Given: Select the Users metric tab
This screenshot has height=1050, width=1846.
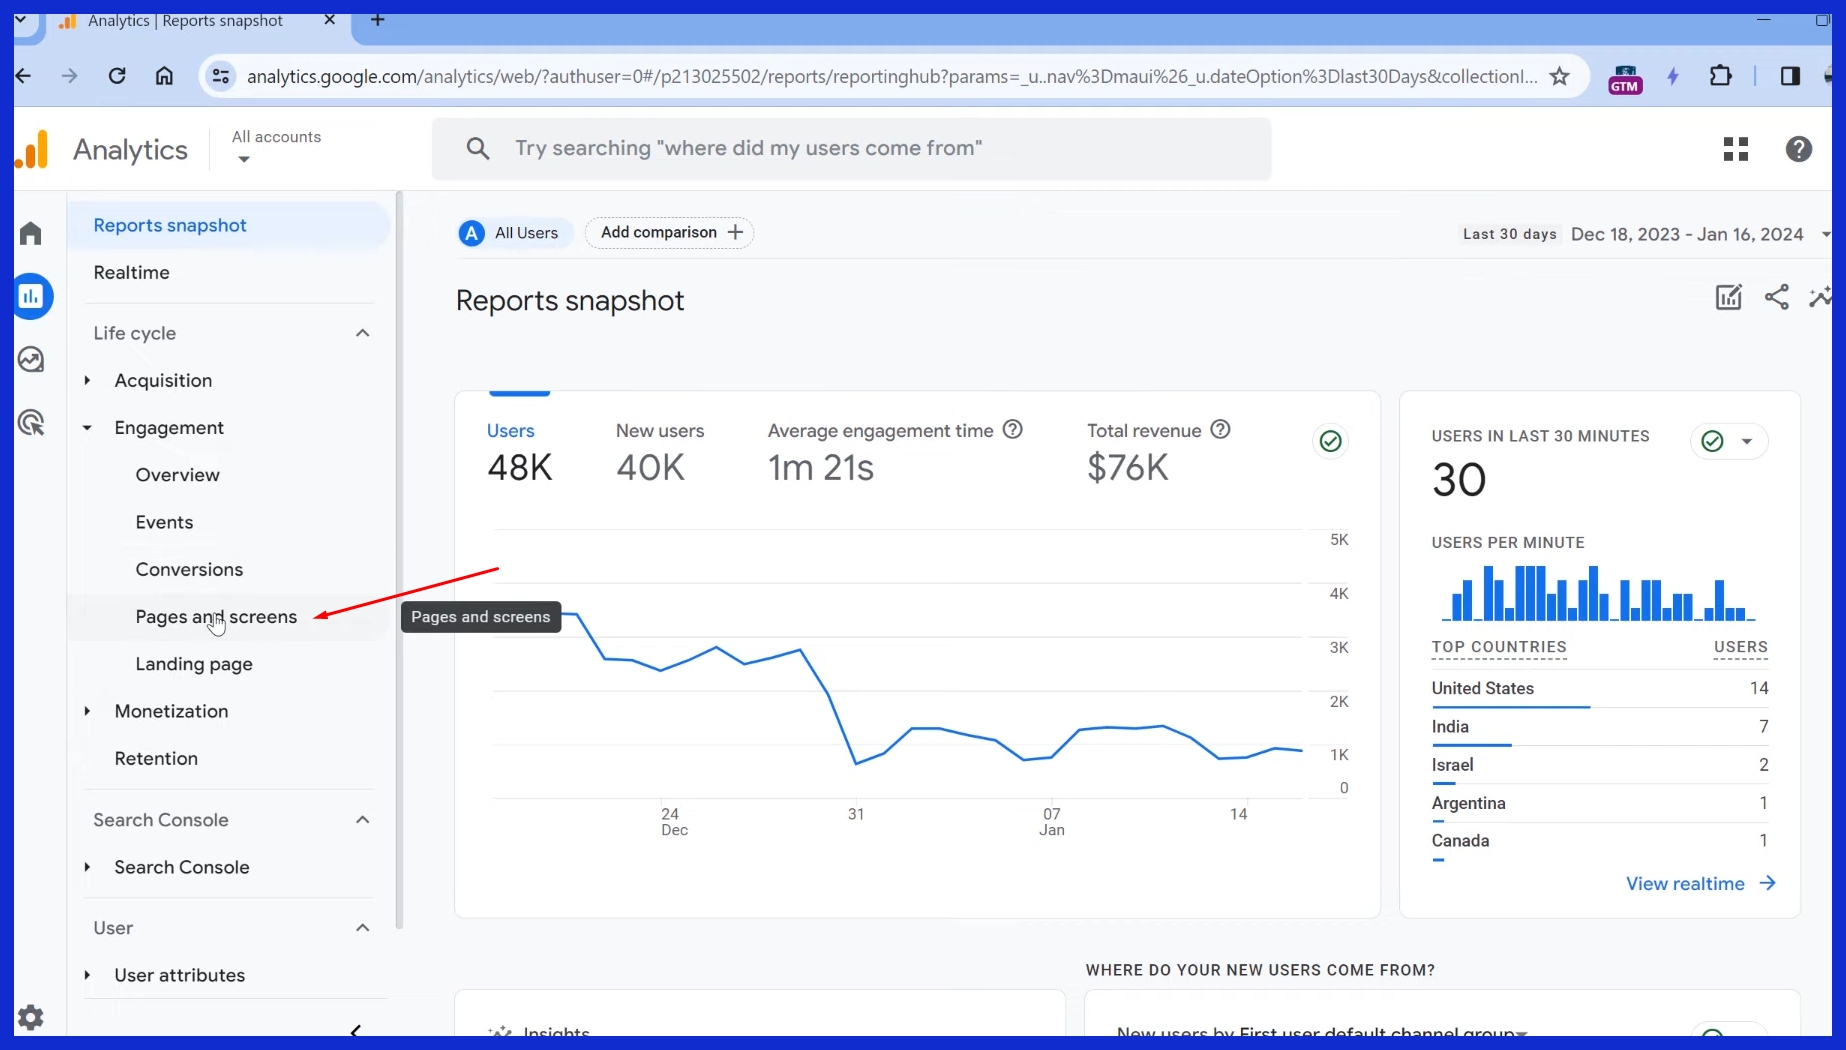Looking at the screenshot, I should point(519,452).
